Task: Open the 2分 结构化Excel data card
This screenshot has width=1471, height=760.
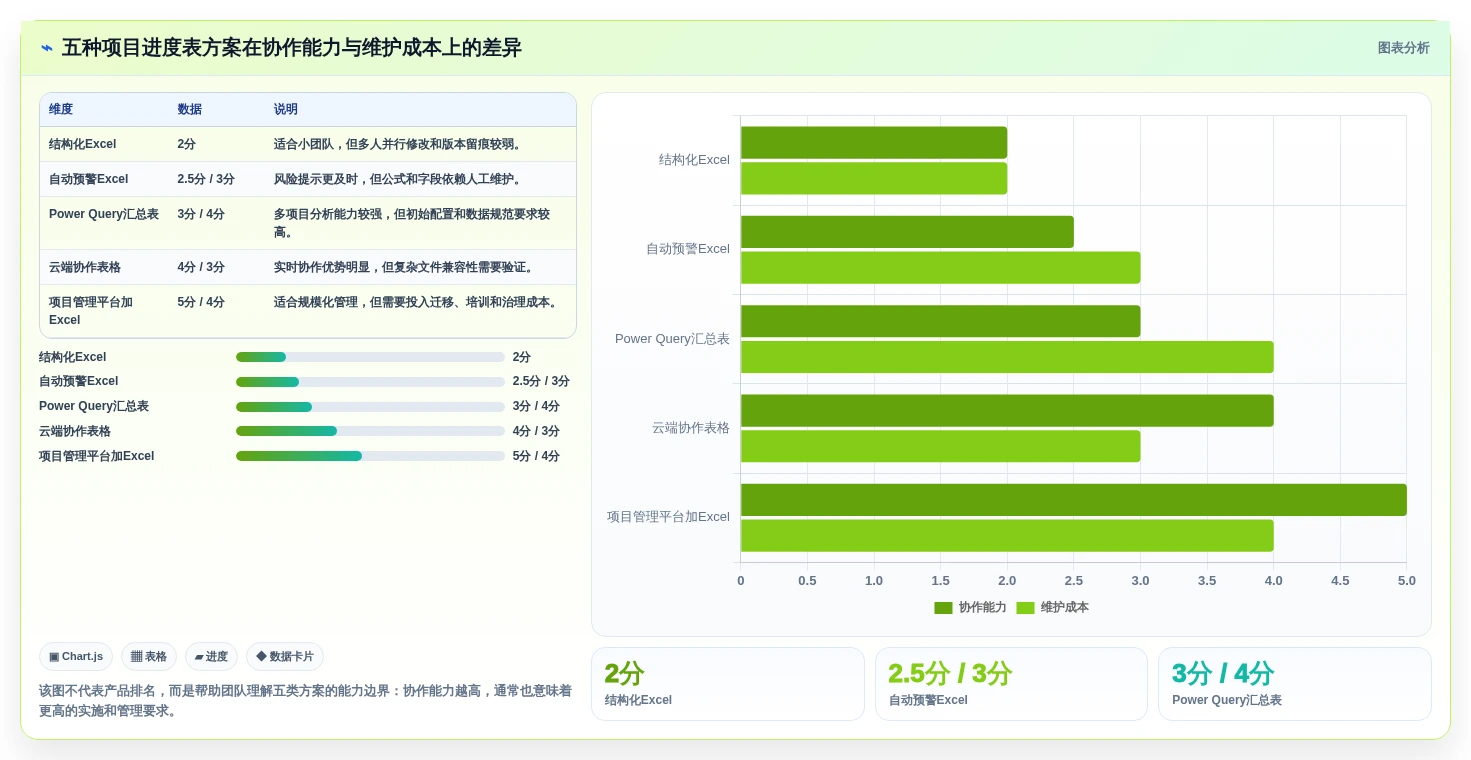Action: (727, 684)
